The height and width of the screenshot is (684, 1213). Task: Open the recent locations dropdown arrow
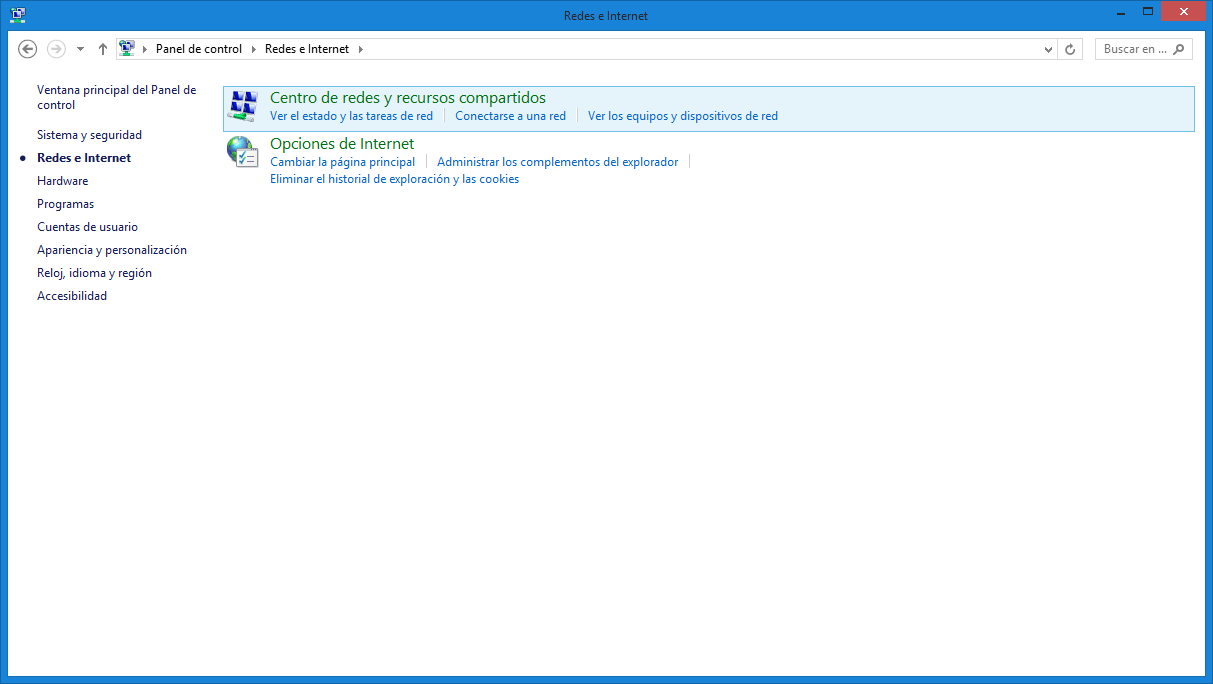[80, 49]
